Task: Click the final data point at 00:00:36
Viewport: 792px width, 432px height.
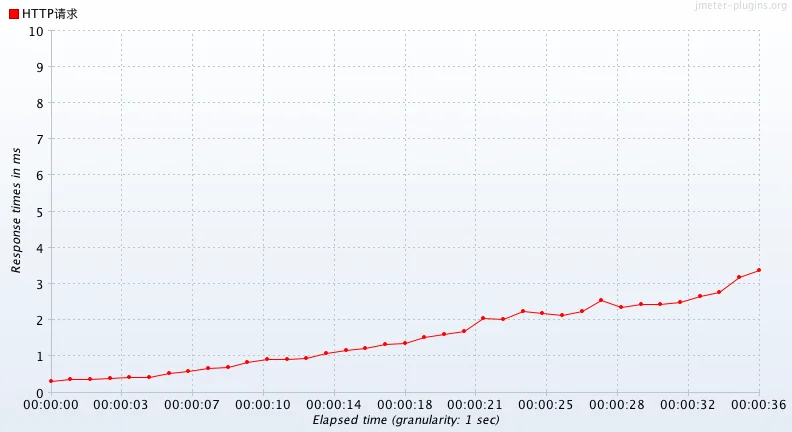Action: point(759,270)
